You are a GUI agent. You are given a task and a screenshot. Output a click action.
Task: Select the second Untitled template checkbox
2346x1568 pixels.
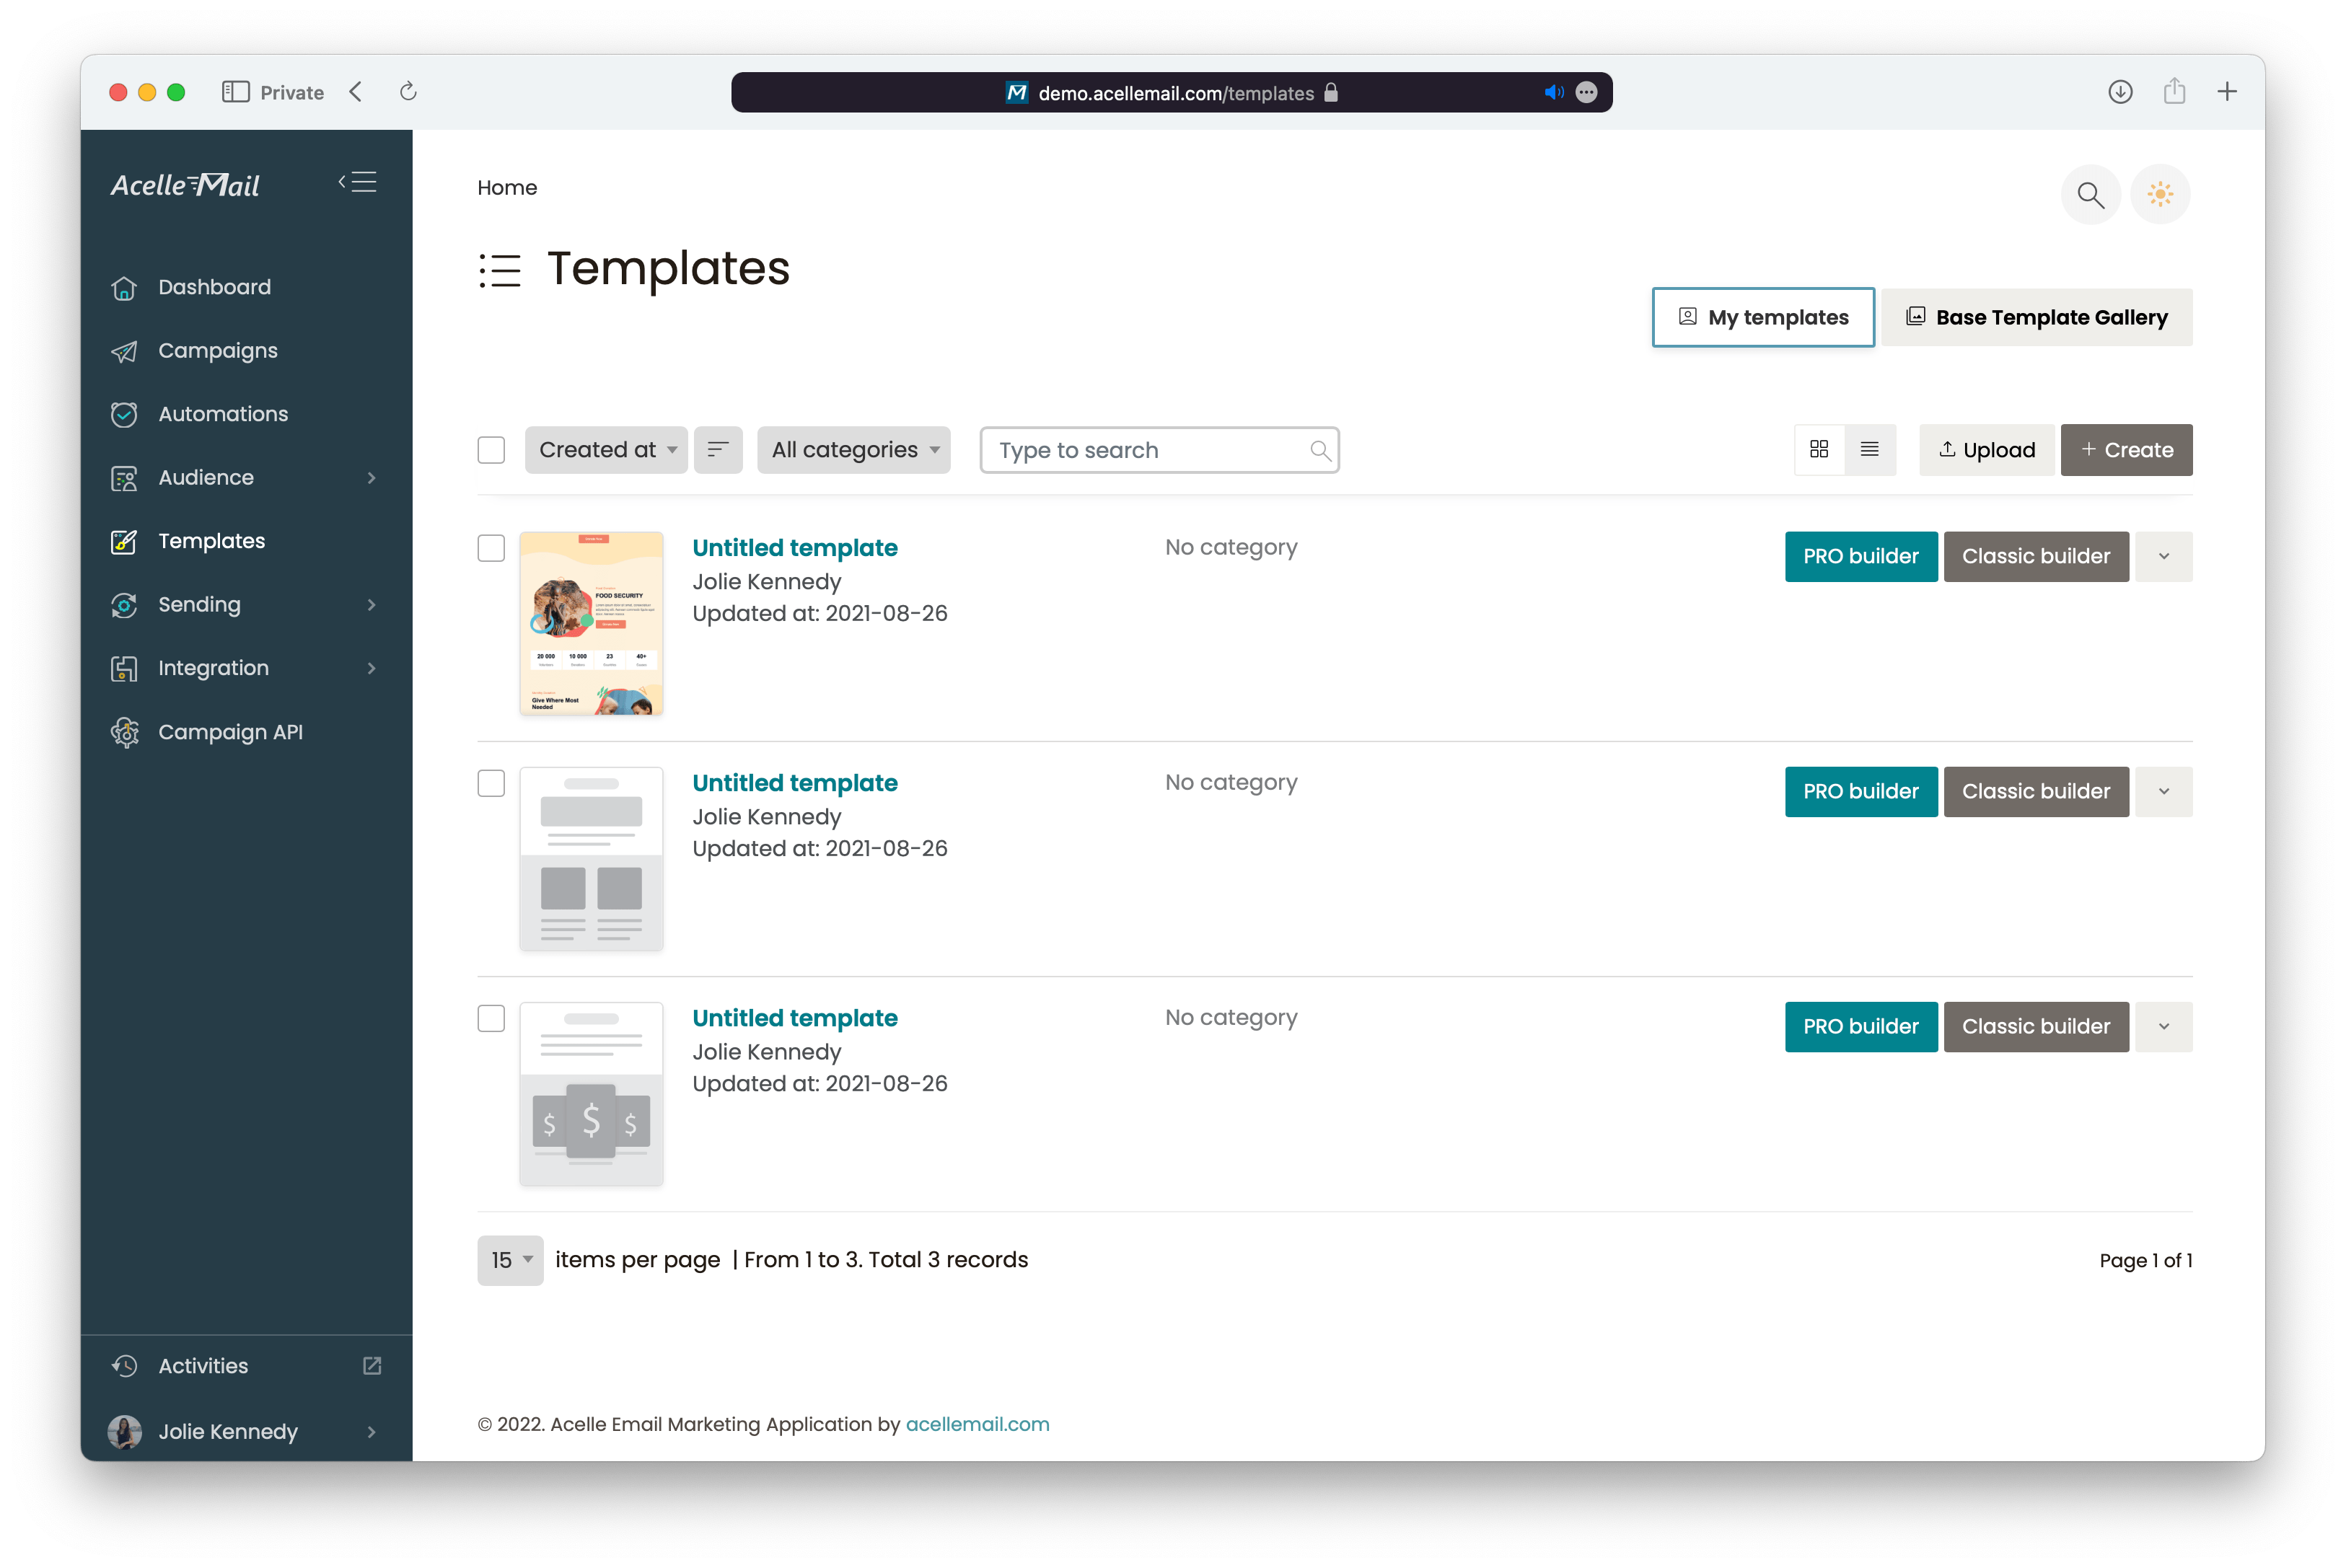coord(491,783)
